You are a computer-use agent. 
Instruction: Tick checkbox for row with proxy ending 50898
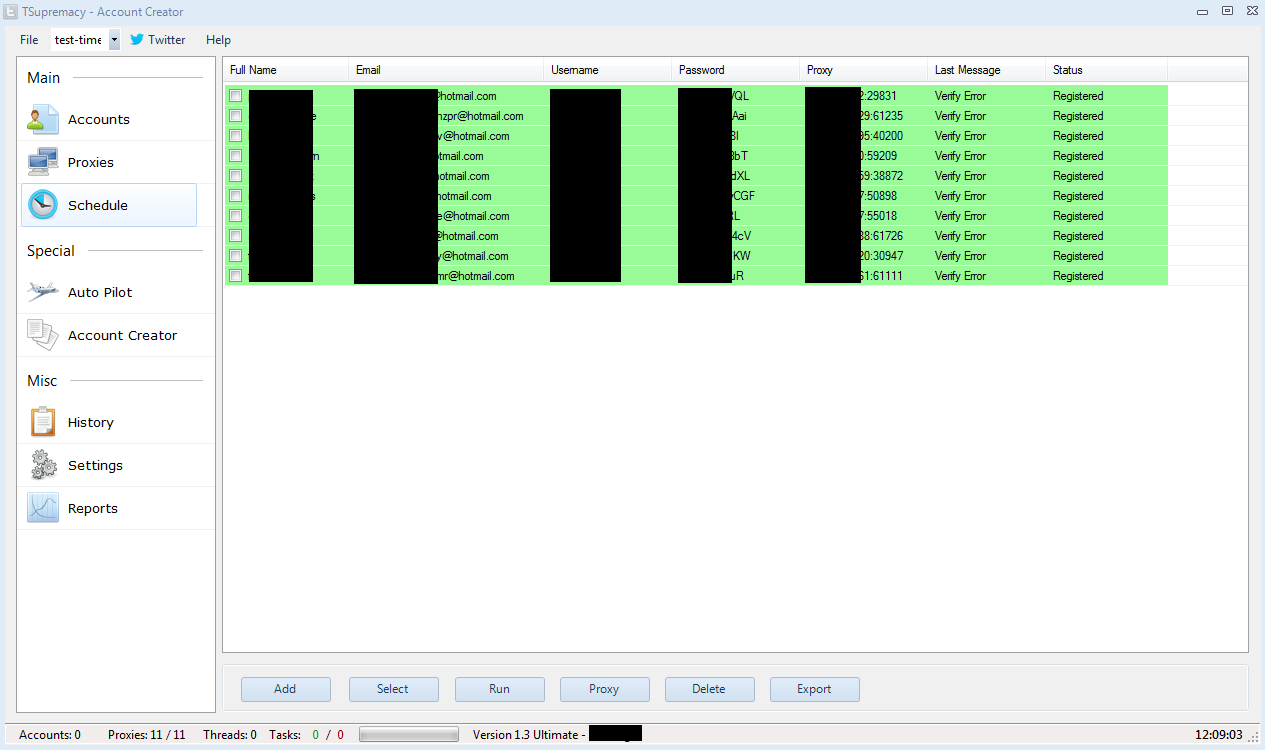[235, 196]
